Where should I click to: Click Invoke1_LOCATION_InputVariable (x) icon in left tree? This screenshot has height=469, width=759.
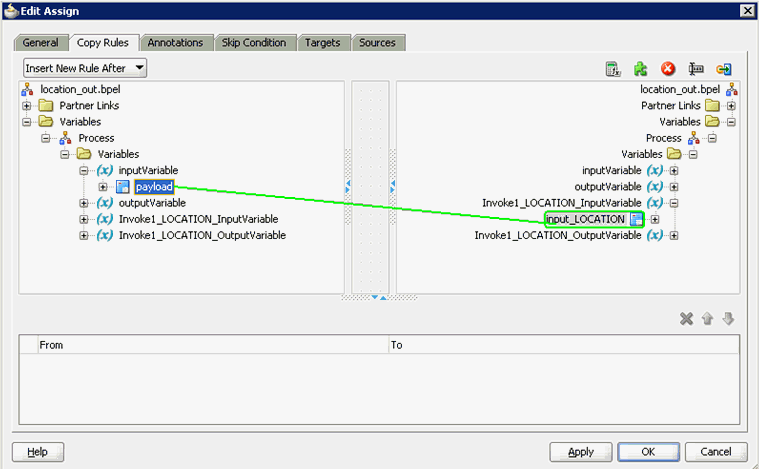(105, 219)
